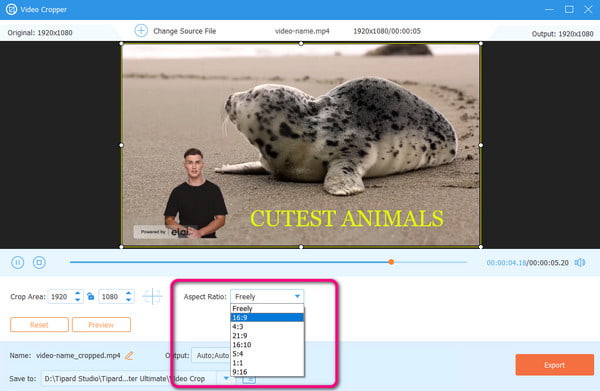600x391 pixels.
Task: Expand the Save to path dropdown arrow
Action: coord(226,378)
